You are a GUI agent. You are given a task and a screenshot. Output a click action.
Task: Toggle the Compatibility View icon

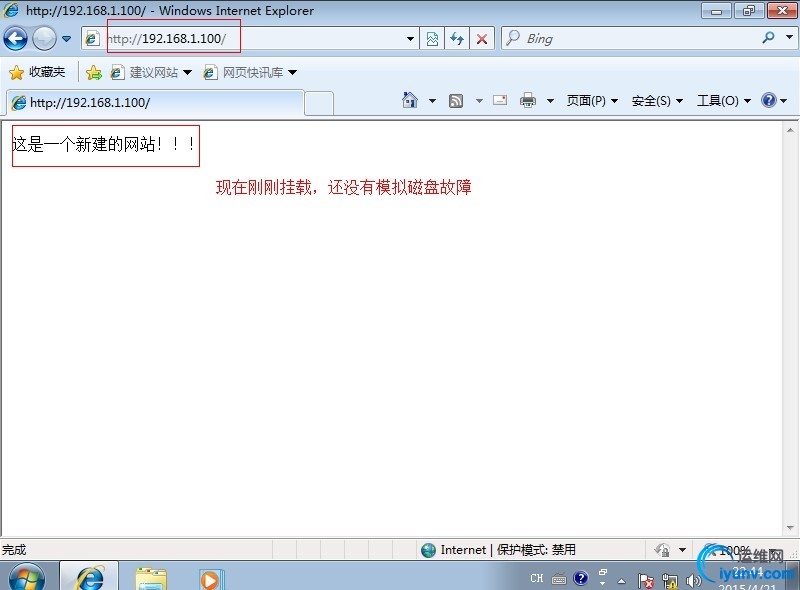tap(432, 39)
